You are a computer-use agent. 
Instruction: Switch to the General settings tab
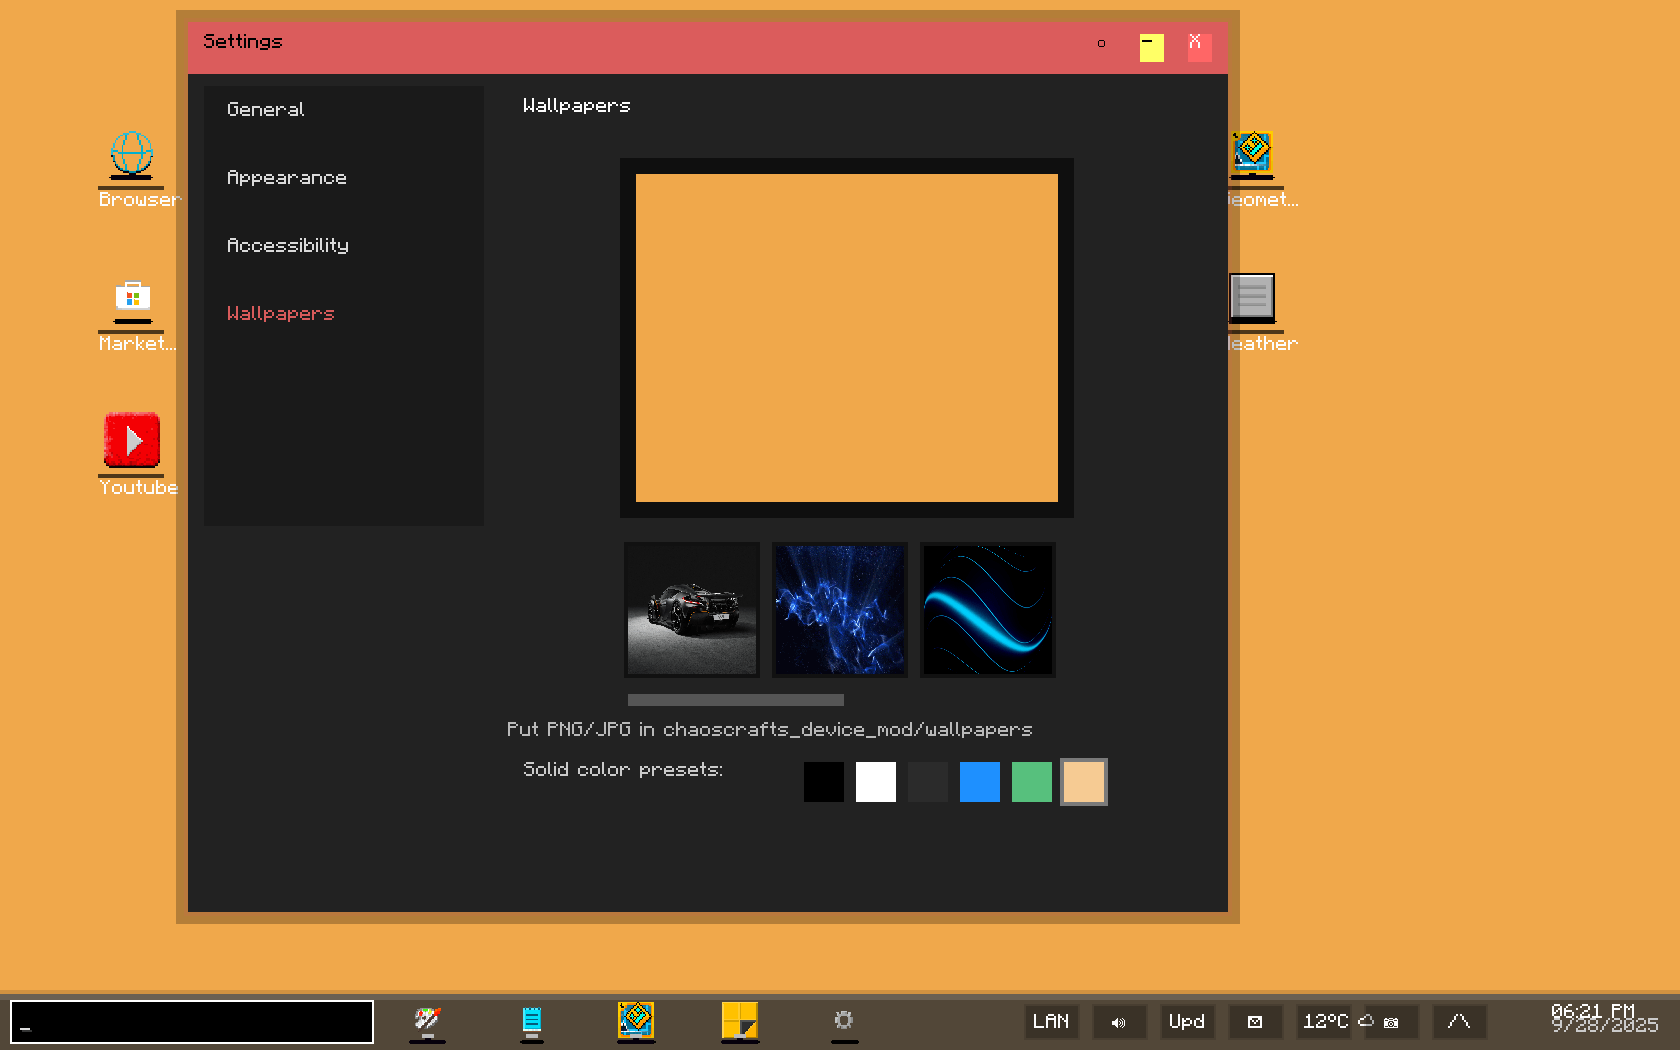[x=266, y=110]
